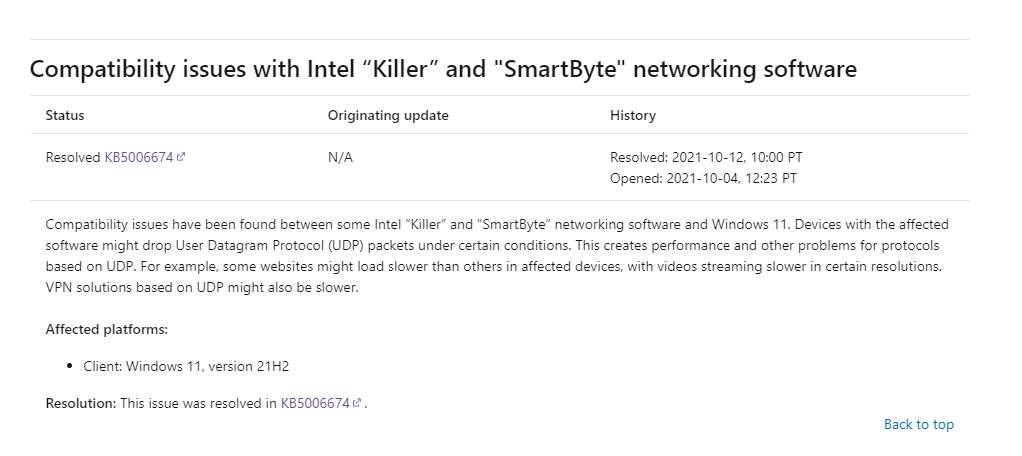Select the Status column header
The image size is (1022, 456).
(65, 115)
